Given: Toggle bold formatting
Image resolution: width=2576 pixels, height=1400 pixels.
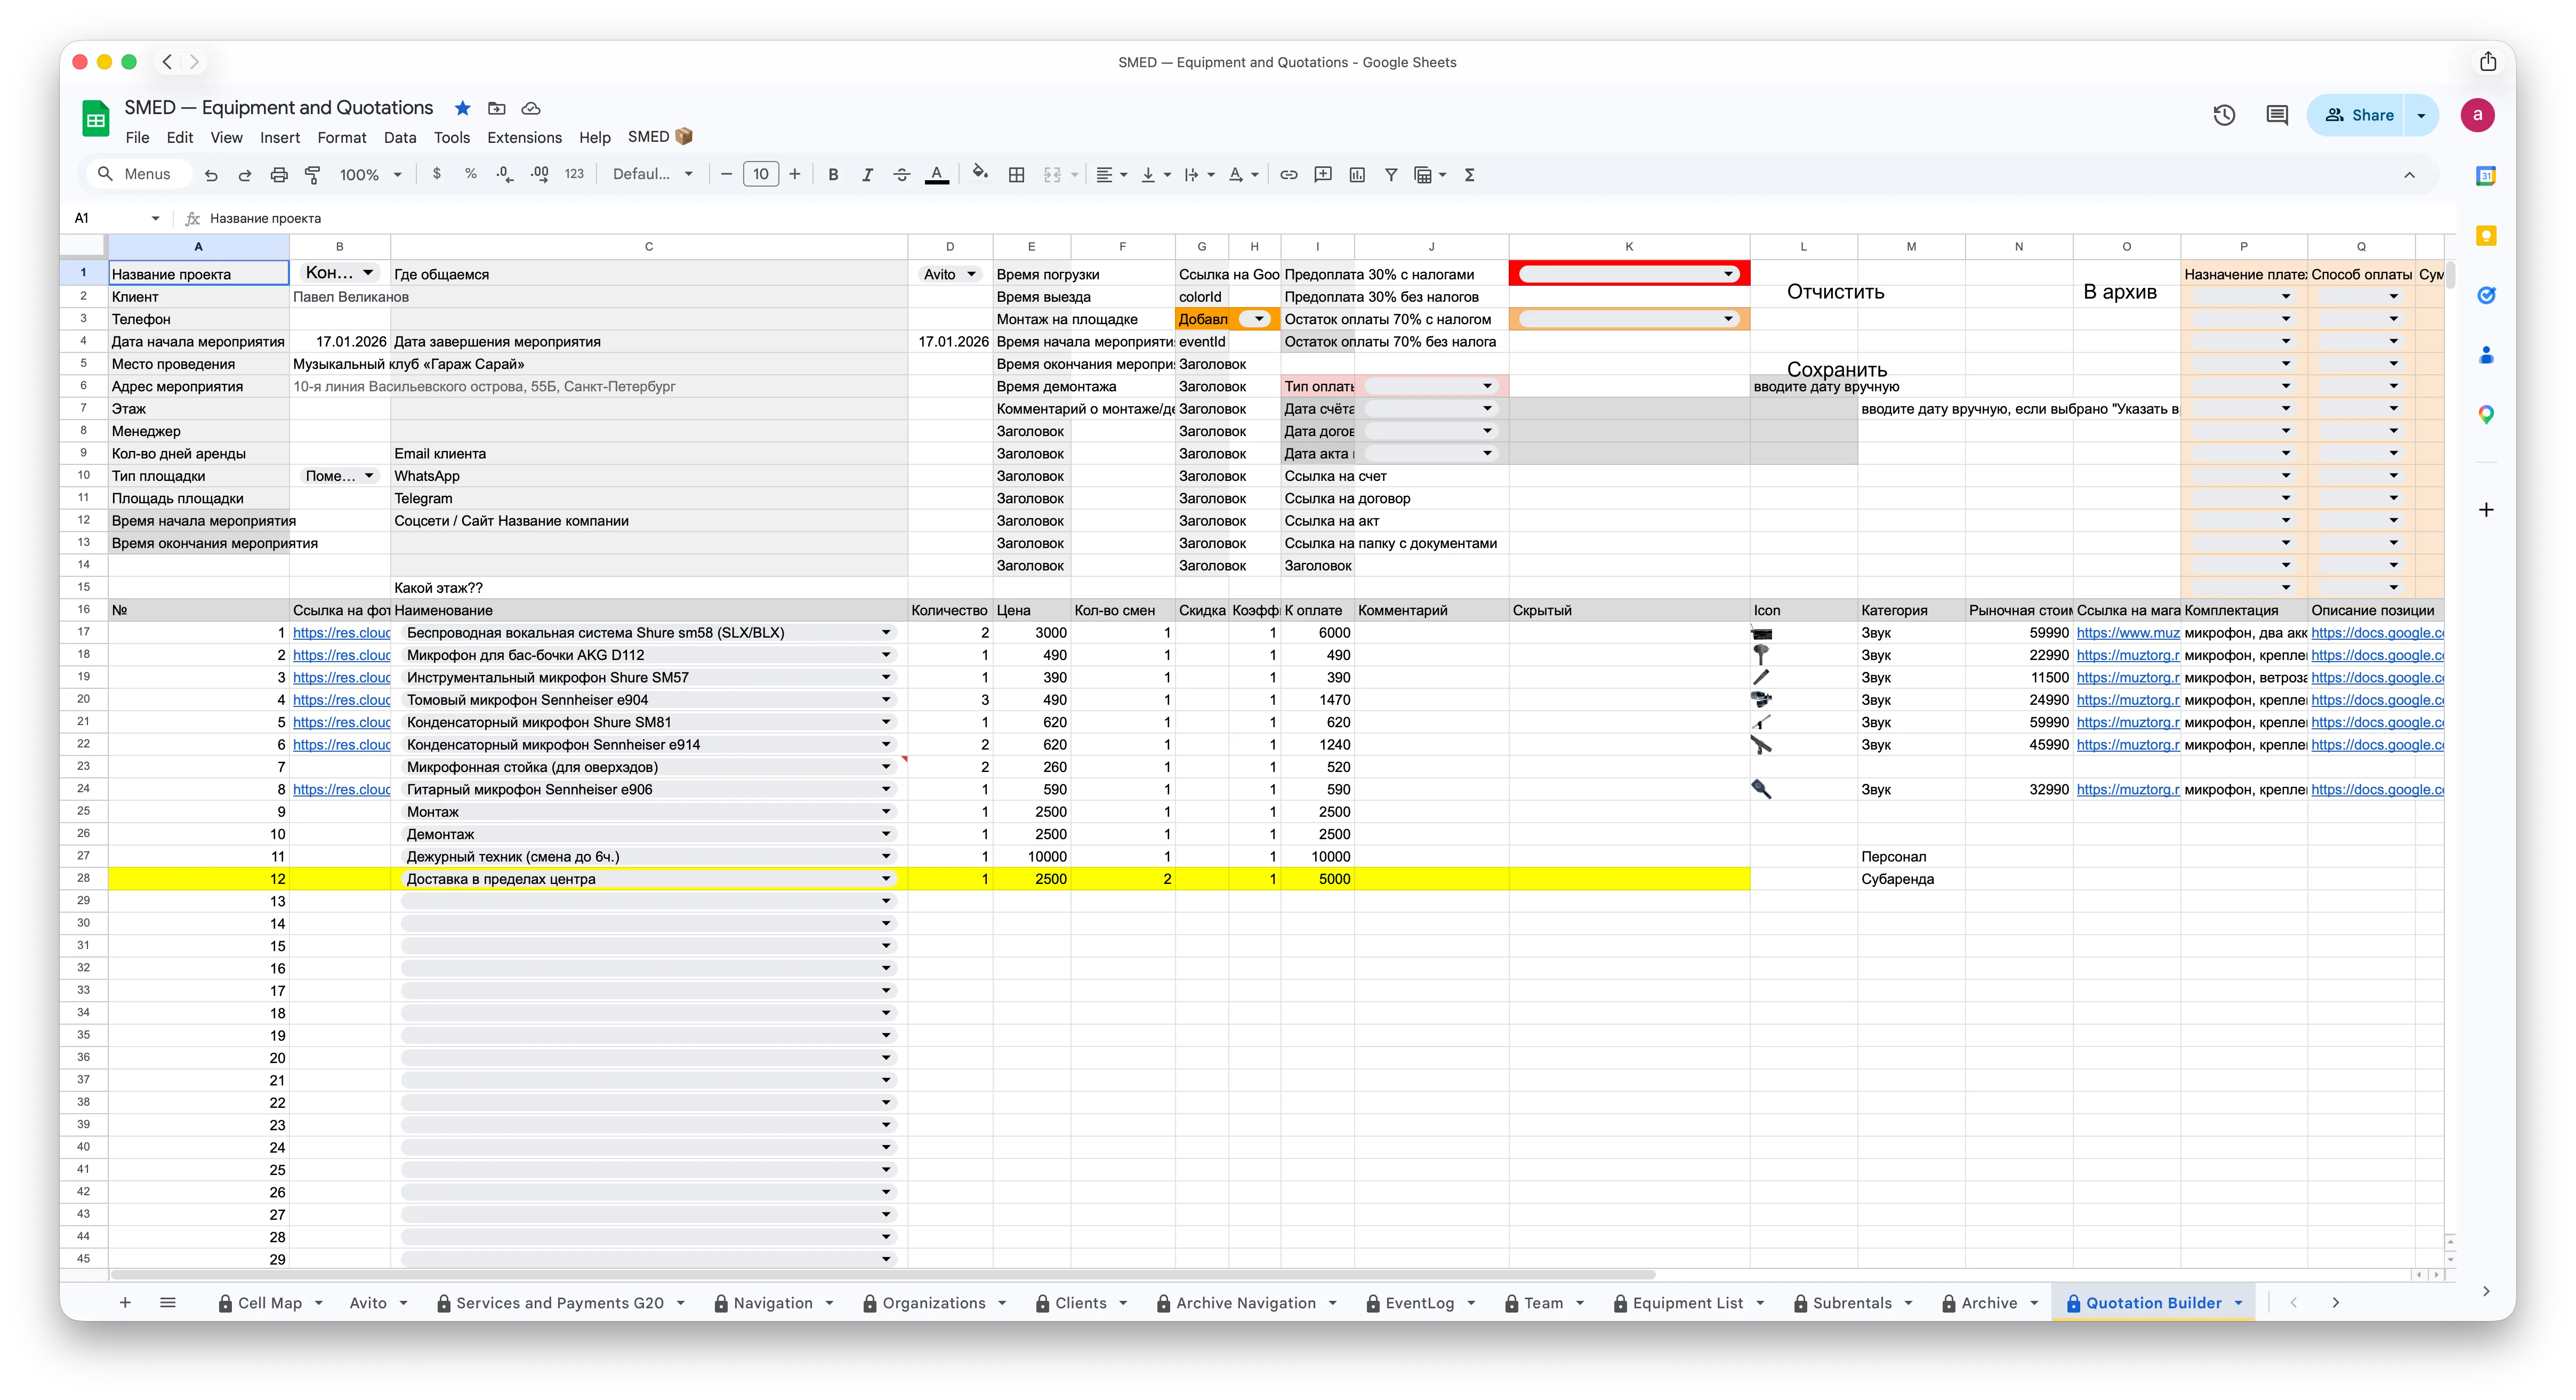Looking at the screenshot, I should (833, 175).
